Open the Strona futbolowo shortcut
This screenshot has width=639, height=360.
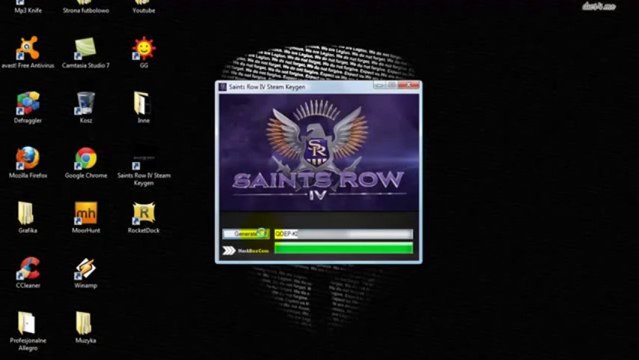coord(86,7)
